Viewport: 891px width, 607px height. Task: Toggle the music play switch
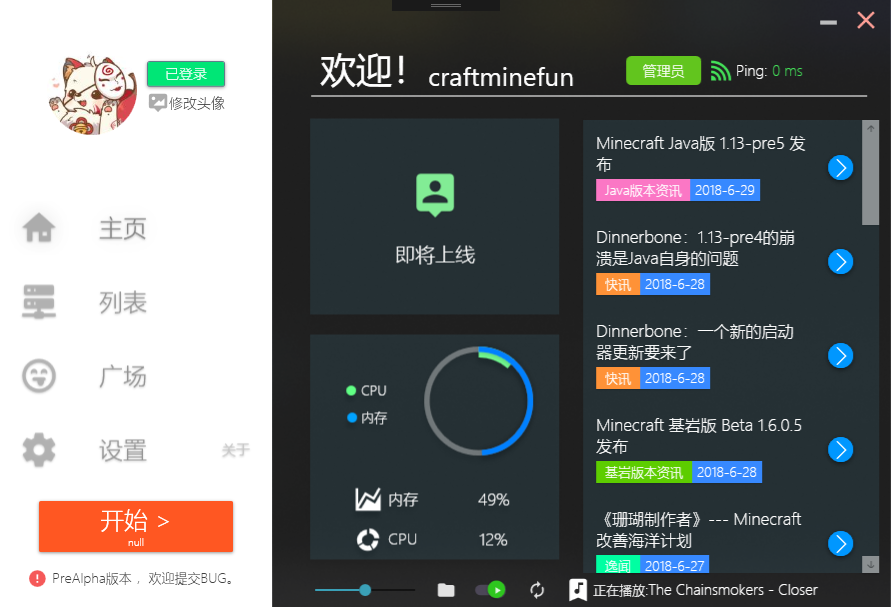(490, 590)
